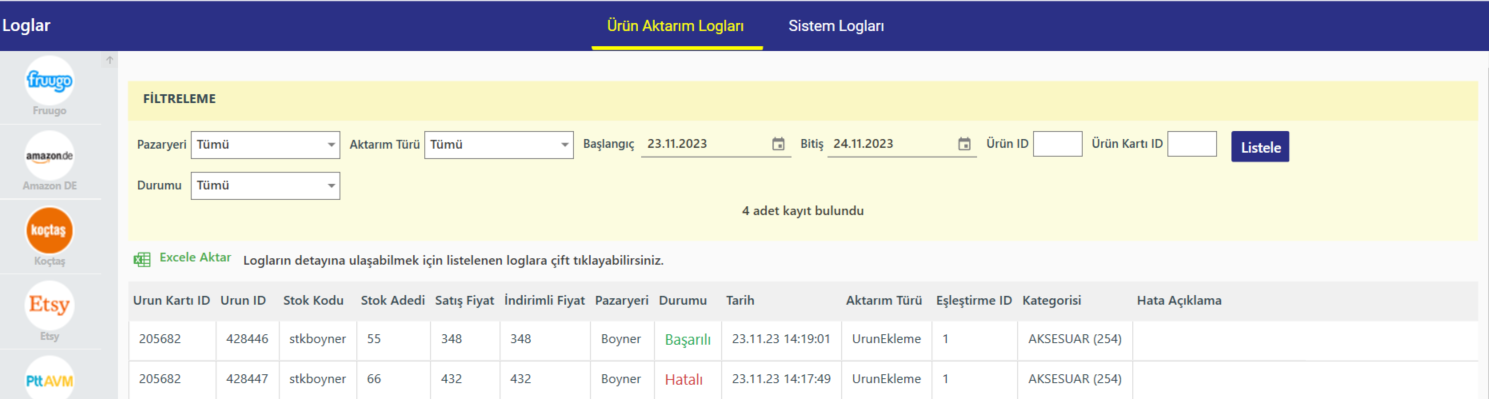Click the date cell 23.11.23 14:17:49
Viewport: 1489px width, 399px height.
[x=781, y=380]
